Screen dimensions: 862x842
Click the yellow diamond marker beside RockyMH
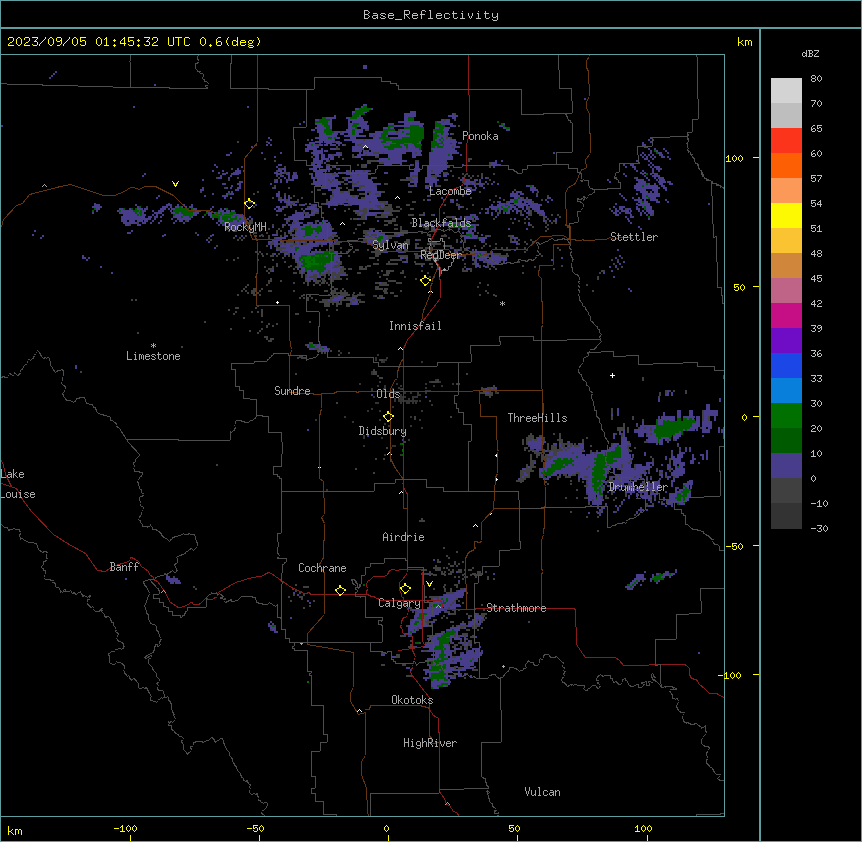pos(250,203)
